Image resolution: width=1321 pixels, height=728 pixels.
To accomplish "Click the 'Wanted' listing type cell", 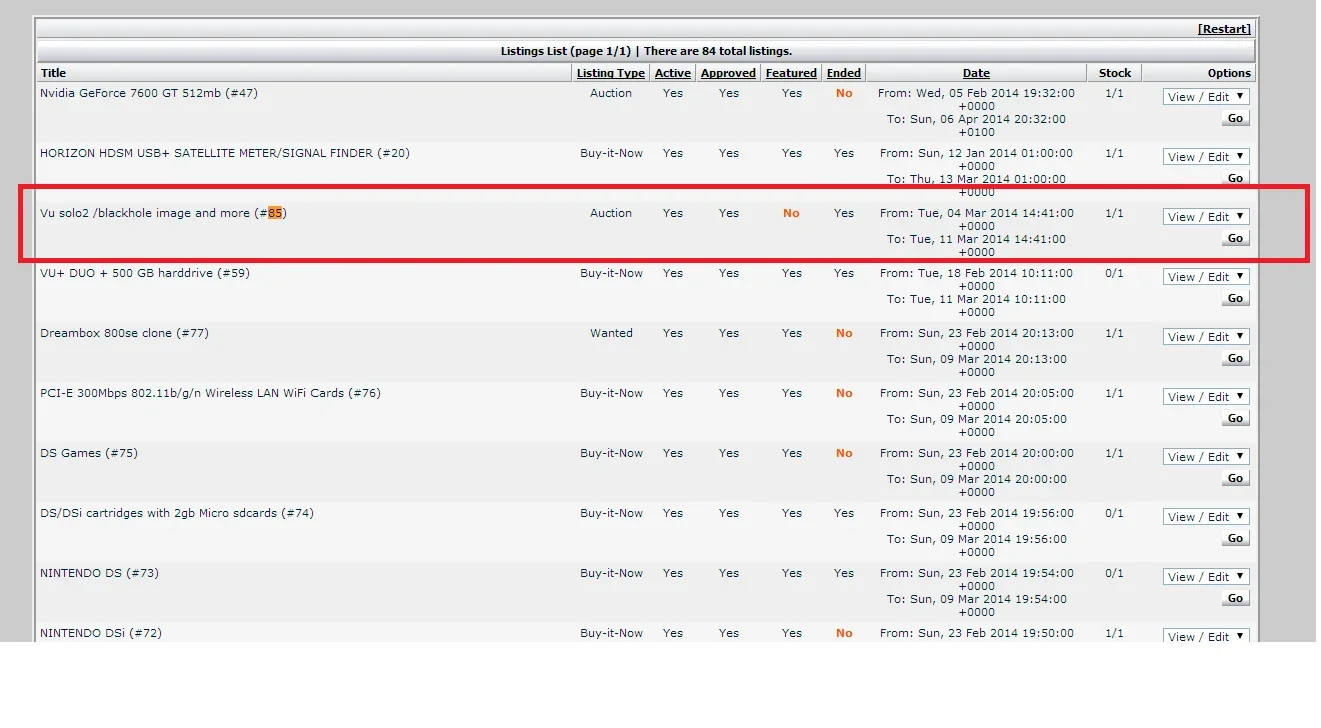I will 611,333.
